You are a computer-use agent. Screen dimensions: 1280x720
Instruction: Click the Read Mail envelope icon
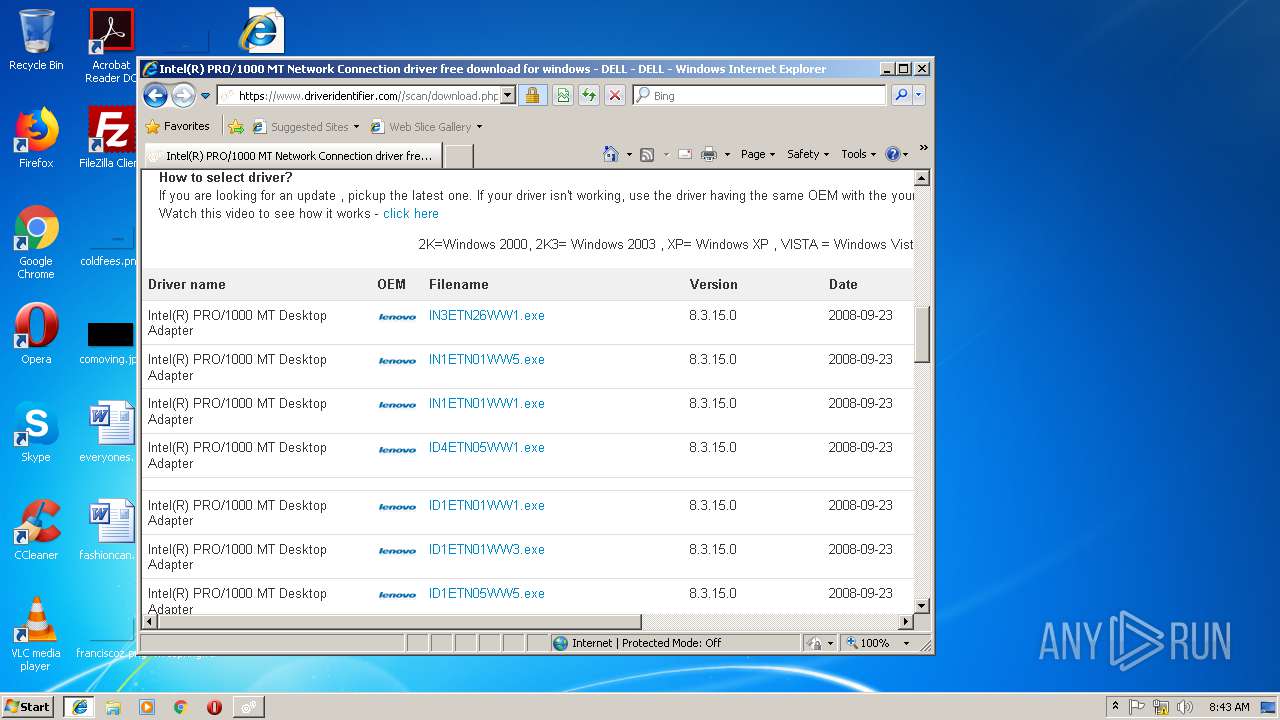pyautogui.click(x=685, y=154)
